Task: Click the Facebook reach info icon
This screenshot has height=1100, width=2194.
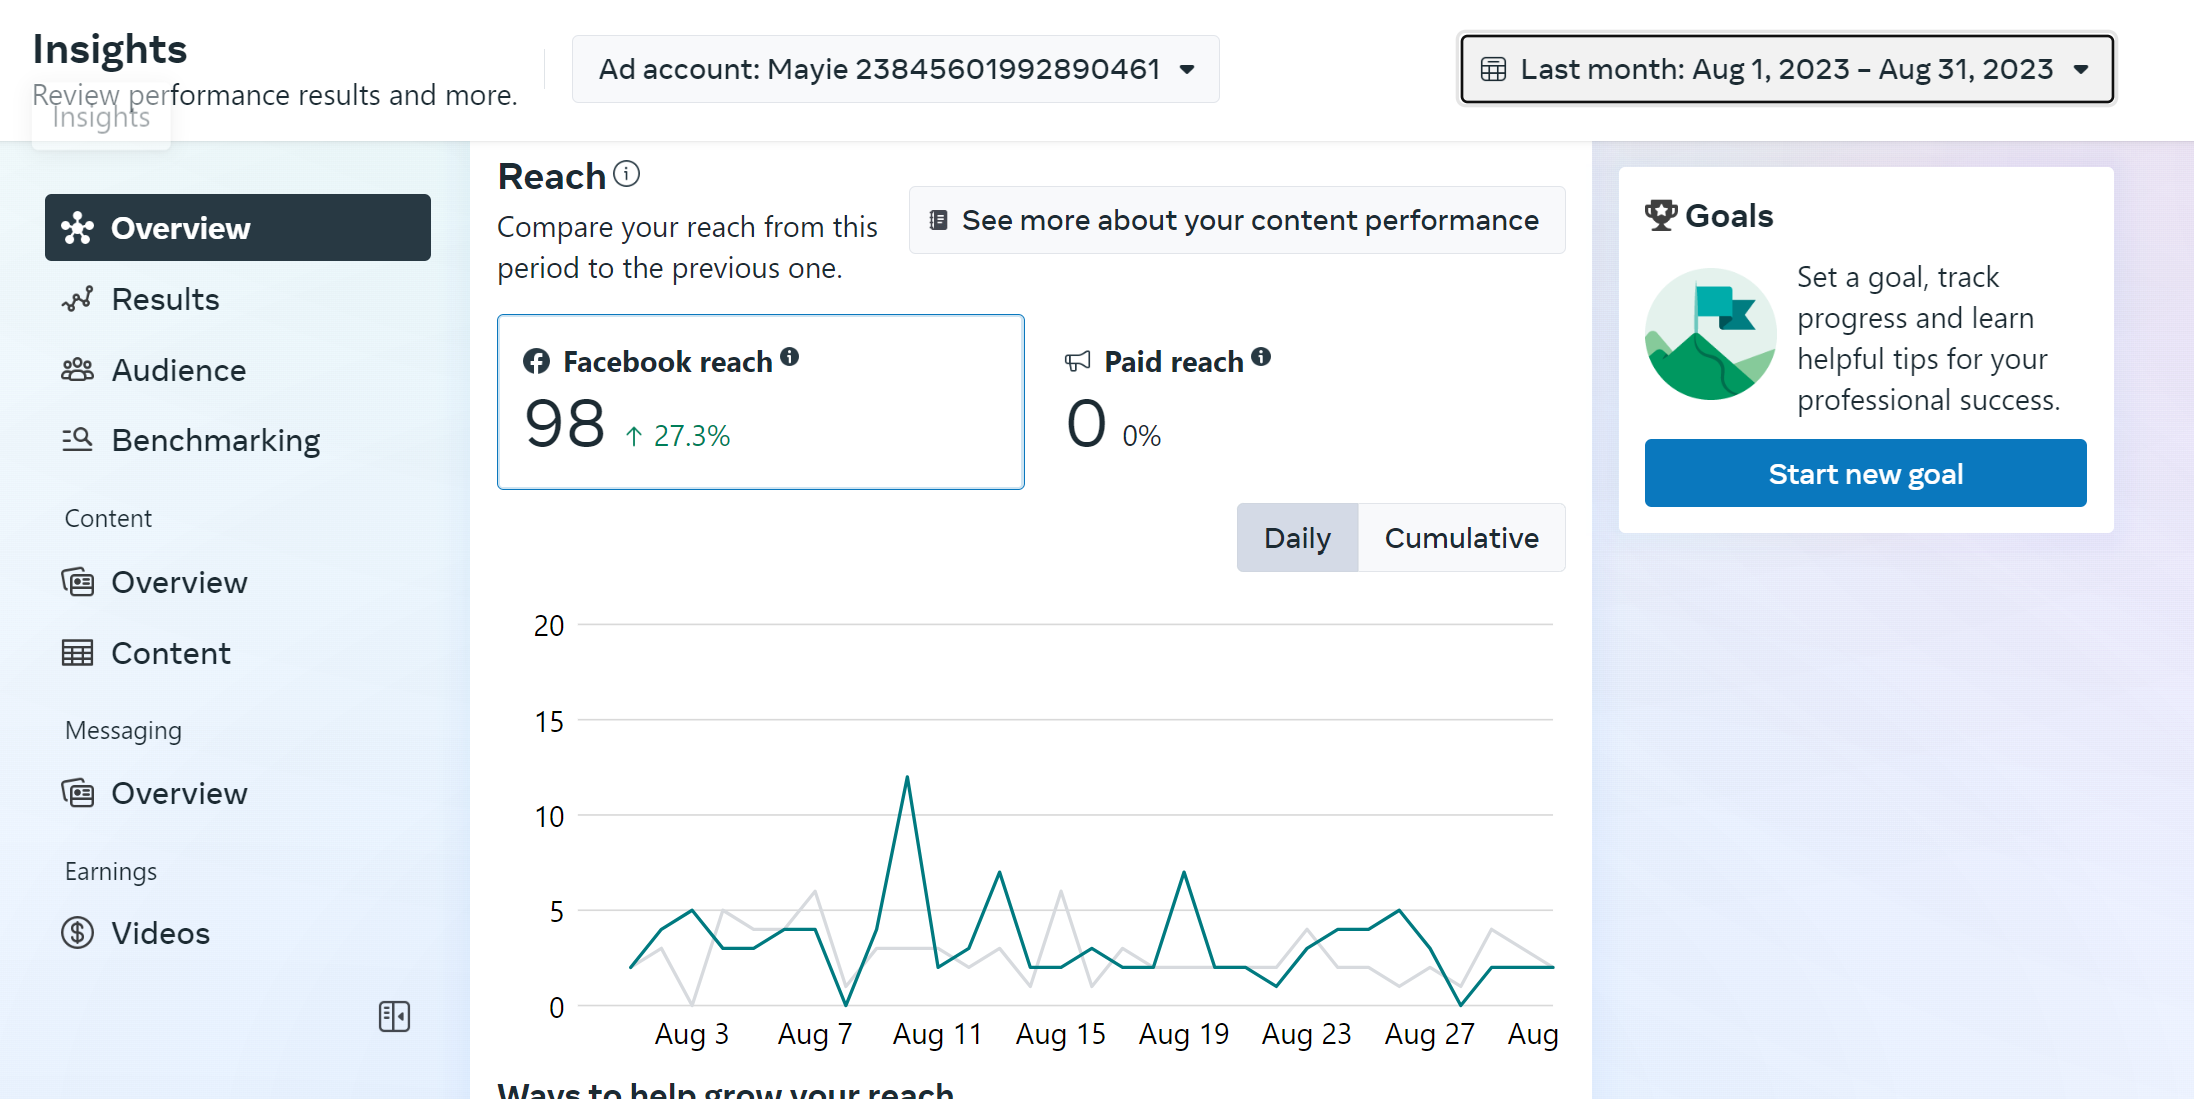Action: point(790,357)
